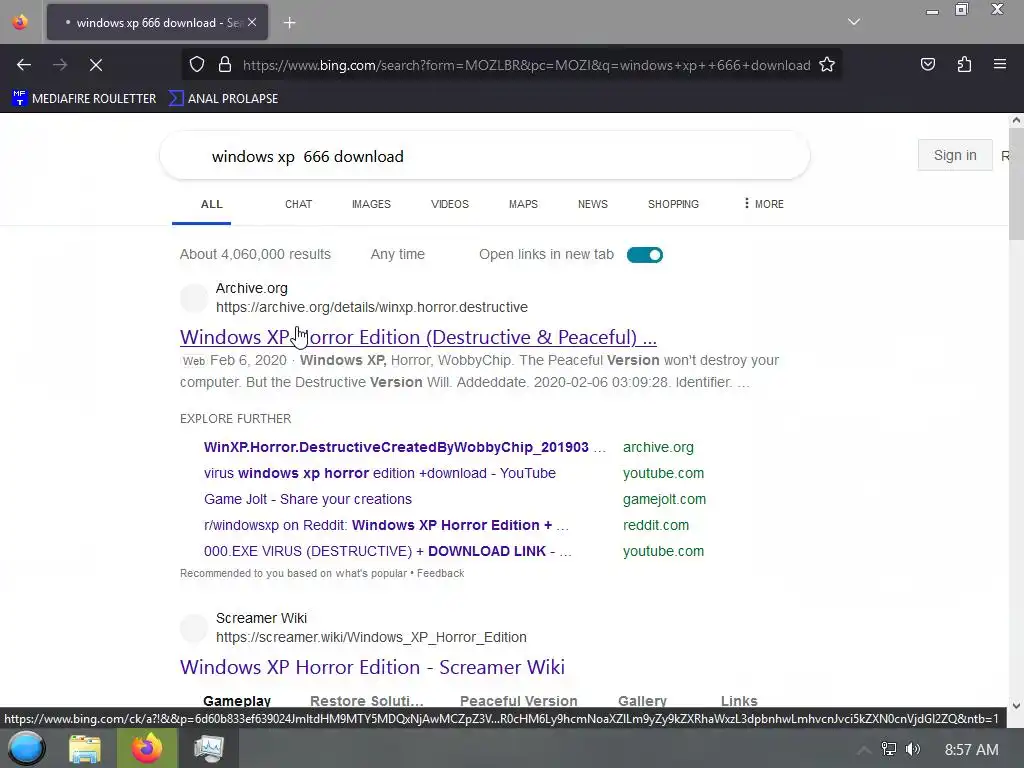This screenshot has height=768, width=1024.
Task: Expand the MORE search options menu
Action: [x=763, y=204]
